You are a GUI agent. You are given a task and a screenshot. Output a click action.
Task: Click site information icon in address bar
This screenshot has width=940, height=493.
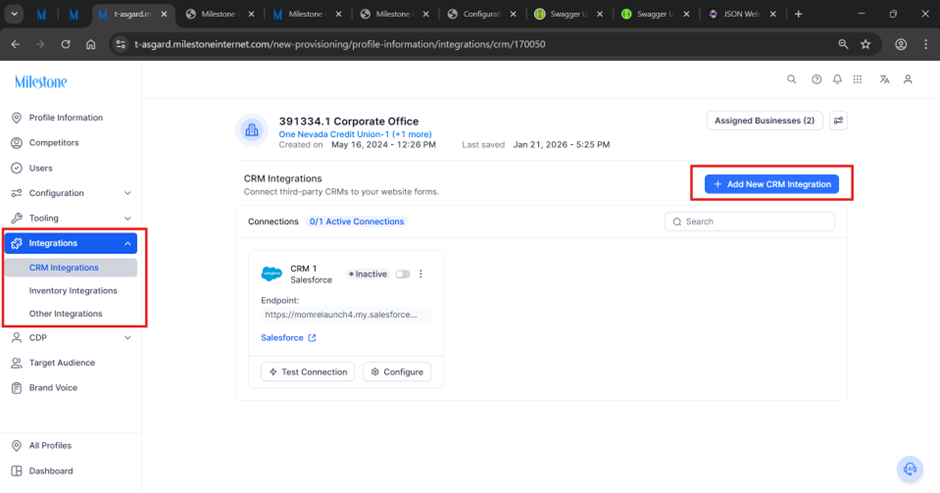tap(120, 44)
